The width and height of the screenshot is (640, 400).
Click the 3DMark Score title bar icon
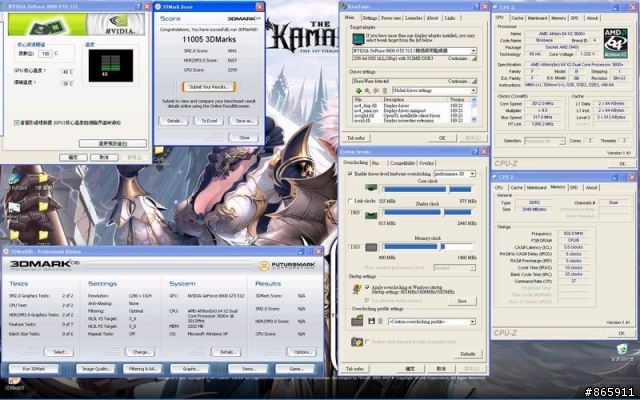click(x=158, y=7)
